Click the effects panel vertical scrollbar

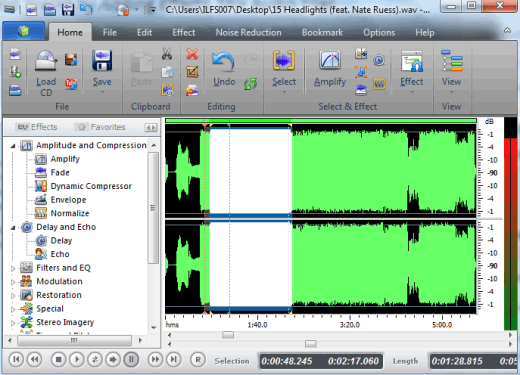tap(153, 208)
